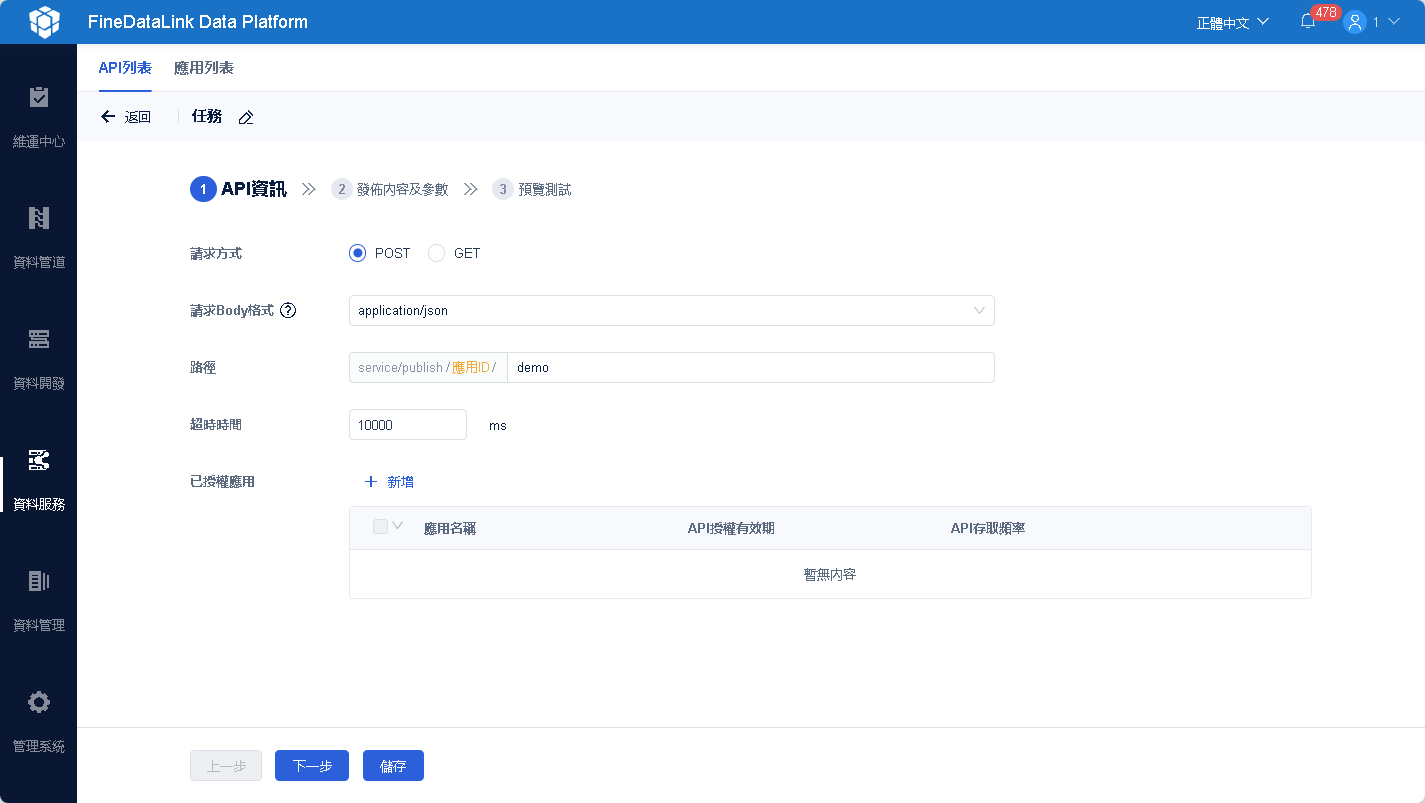Click the back arrow 返回
This screenshot has width=1425, height=803.
pos(126,117)
